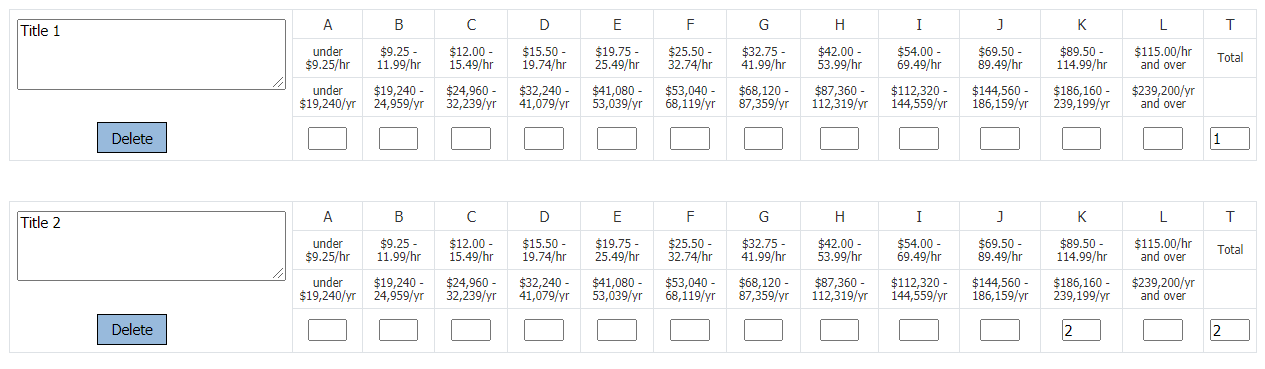Click inside the Title 2 text area
Image resolution: width=1265 pixels, height=369 pixels.
[x=151, y=246]
